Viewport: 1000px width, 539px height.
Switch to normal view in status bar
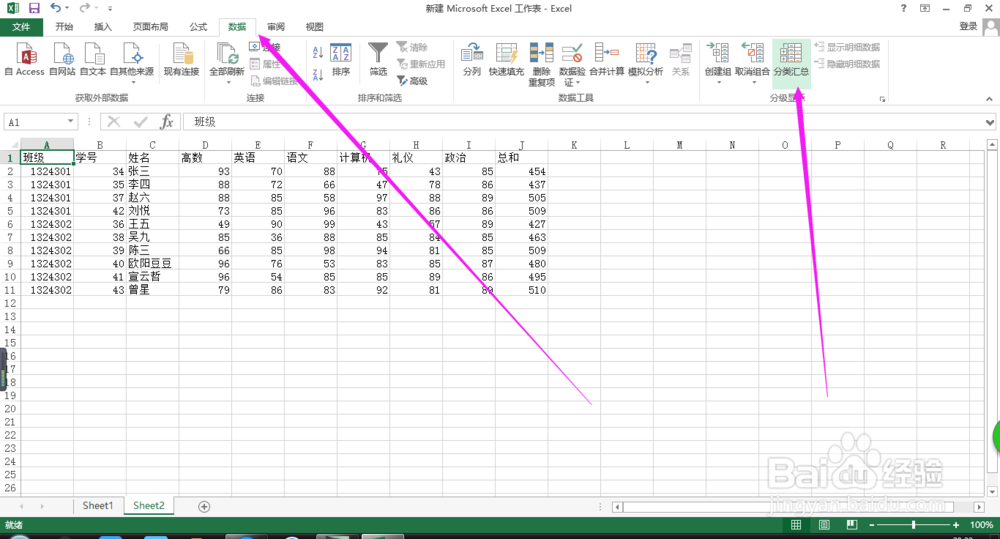tap(796, 524)
